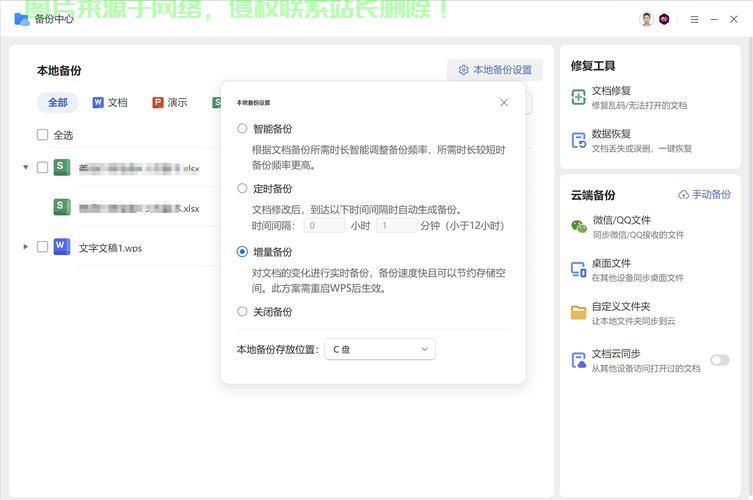Collapse the first xlsx backup group

pyautogui.click(x=25, y=168)
